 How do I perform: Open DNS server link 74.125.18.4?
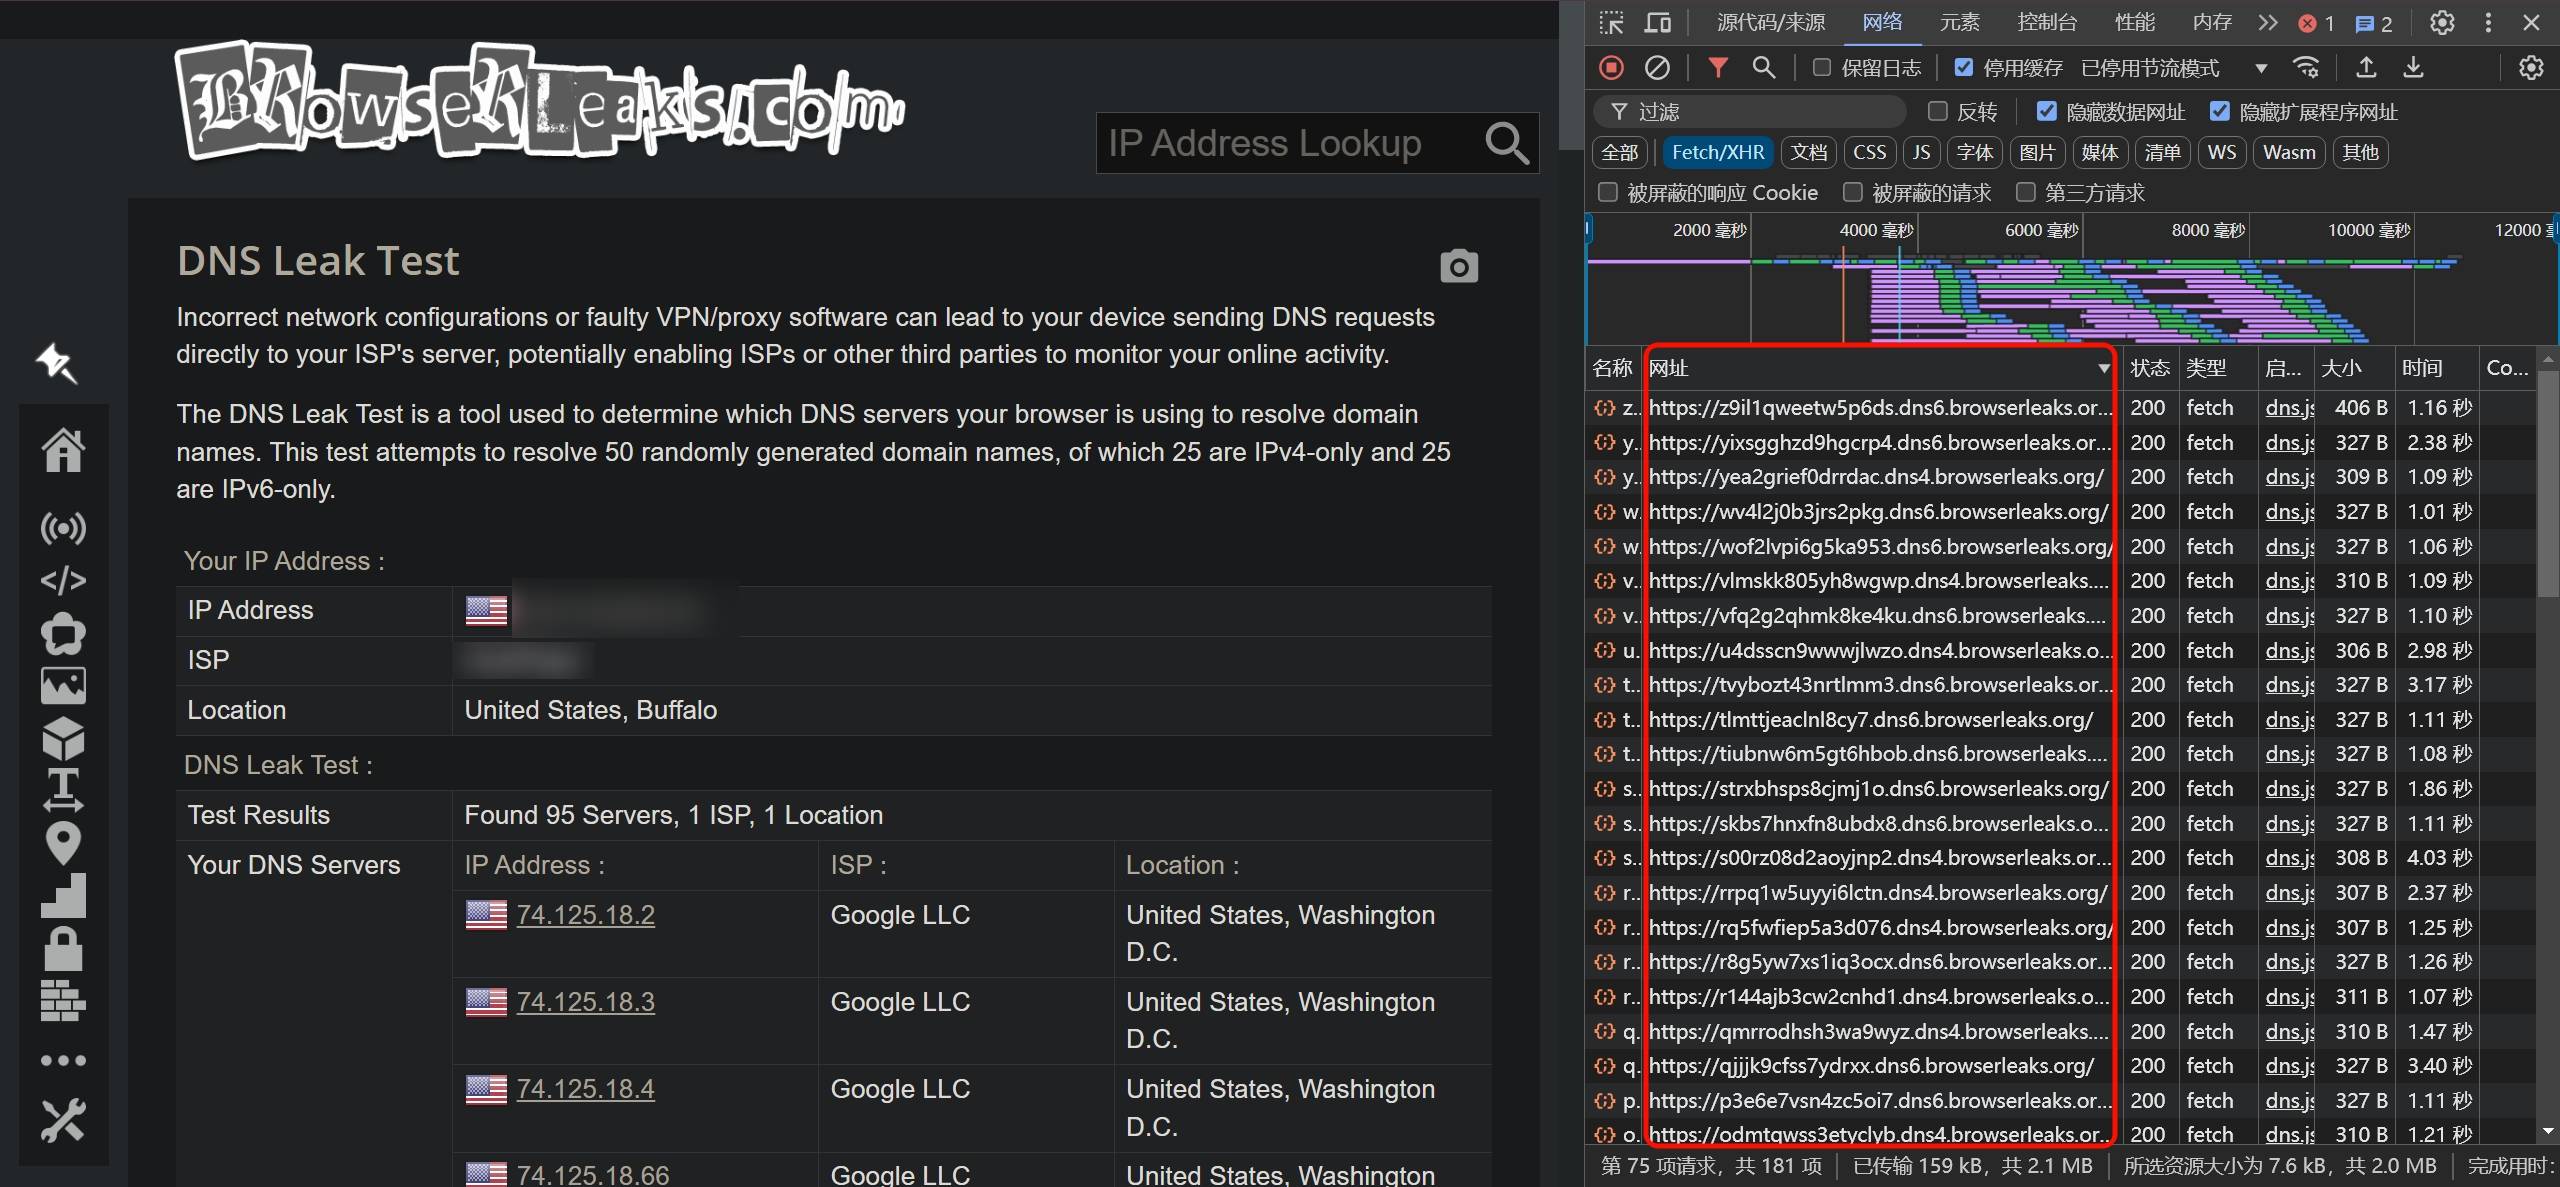coord(585,1089)
